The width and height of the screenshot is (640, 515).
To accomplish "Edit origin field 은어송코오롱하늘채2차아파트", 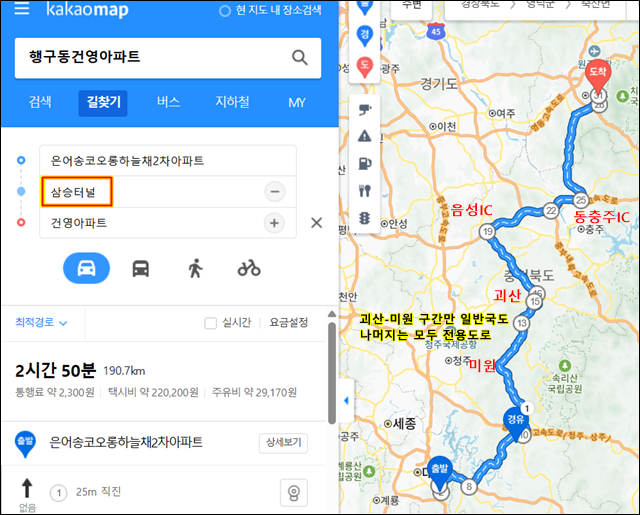I will pyautogui.click(x=168, y=161).
